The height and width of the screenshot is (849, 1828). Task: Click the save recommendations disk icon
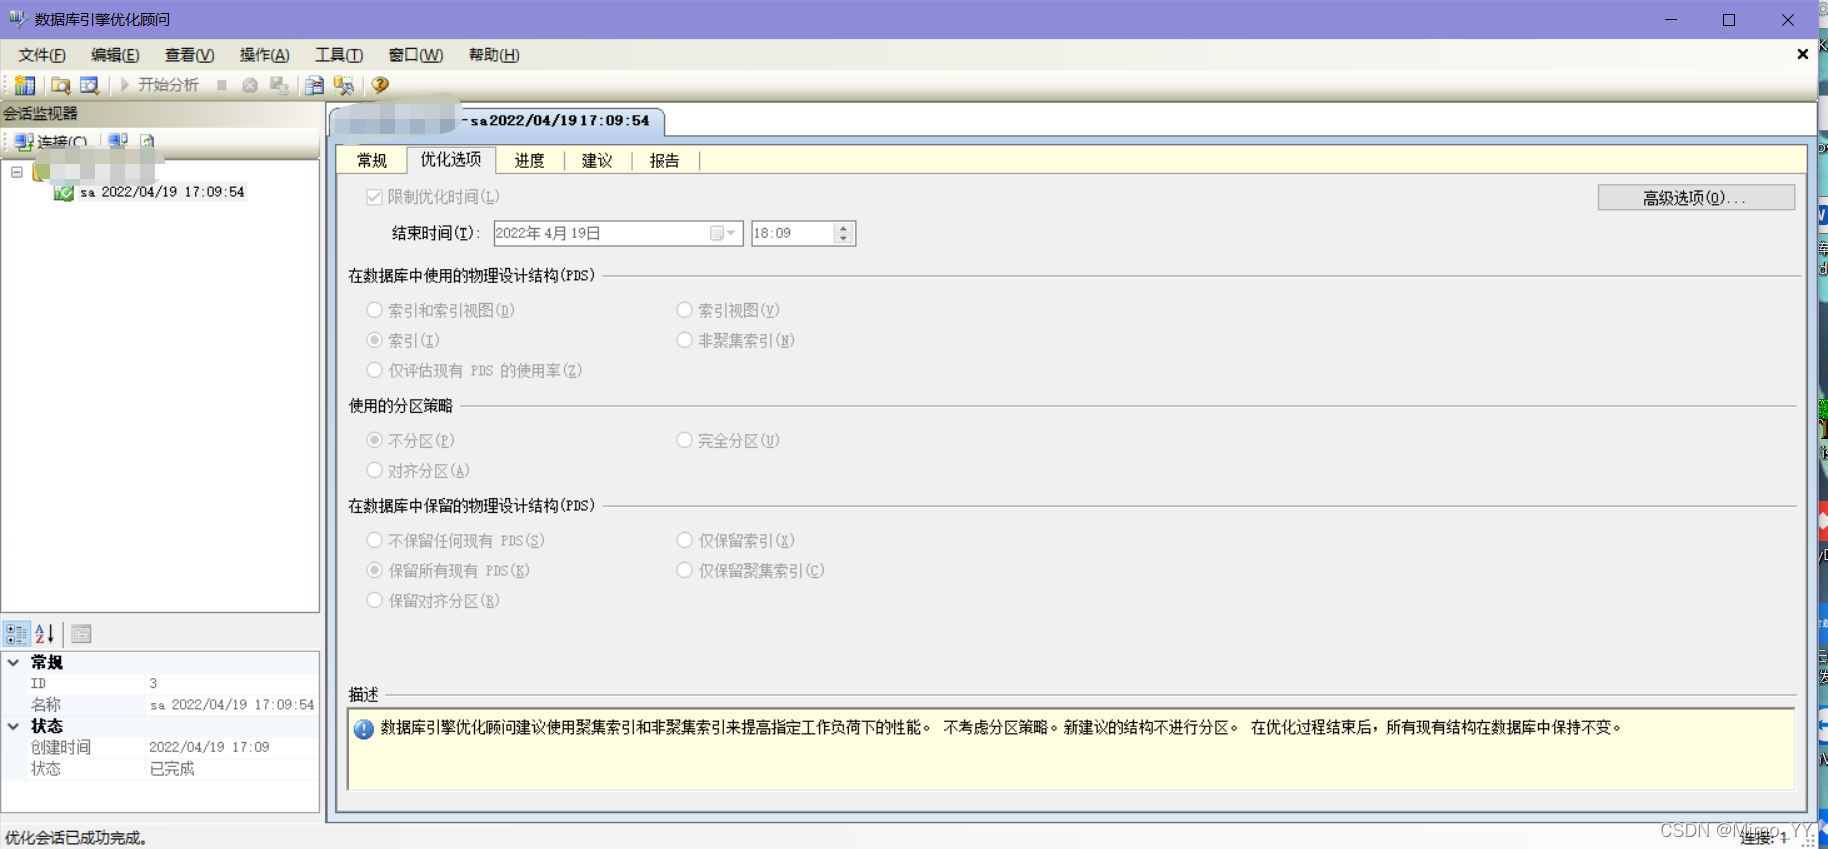(x=280, y=85)
